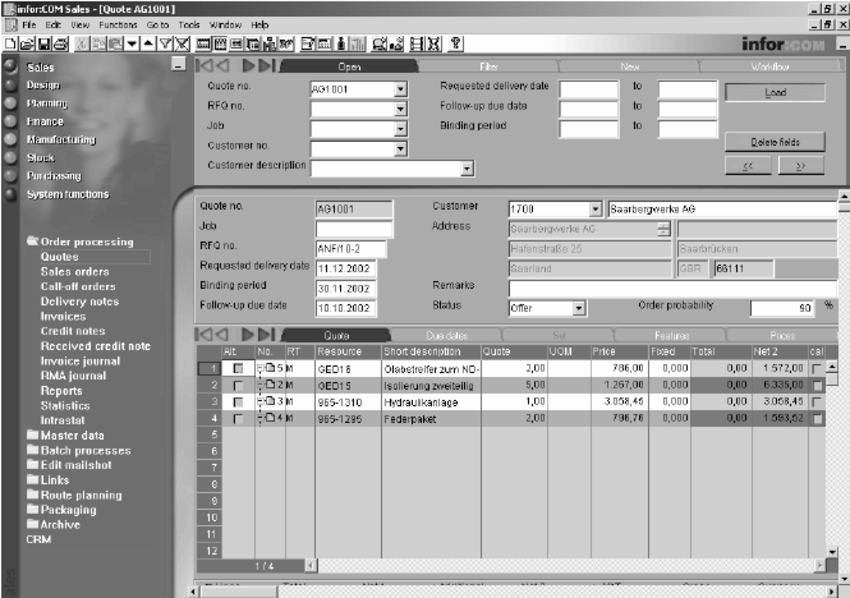Open the Customer 1700 dropdown
Screen dimensions: 850x598
[x=596, y=209]
